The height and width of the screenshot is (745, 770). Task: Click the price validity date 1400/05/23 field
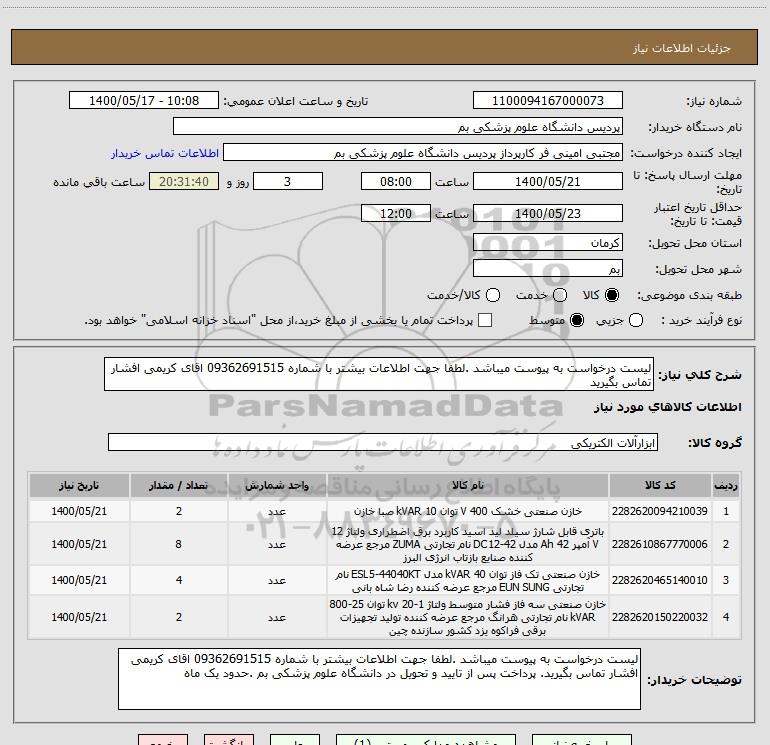(548, 214)
